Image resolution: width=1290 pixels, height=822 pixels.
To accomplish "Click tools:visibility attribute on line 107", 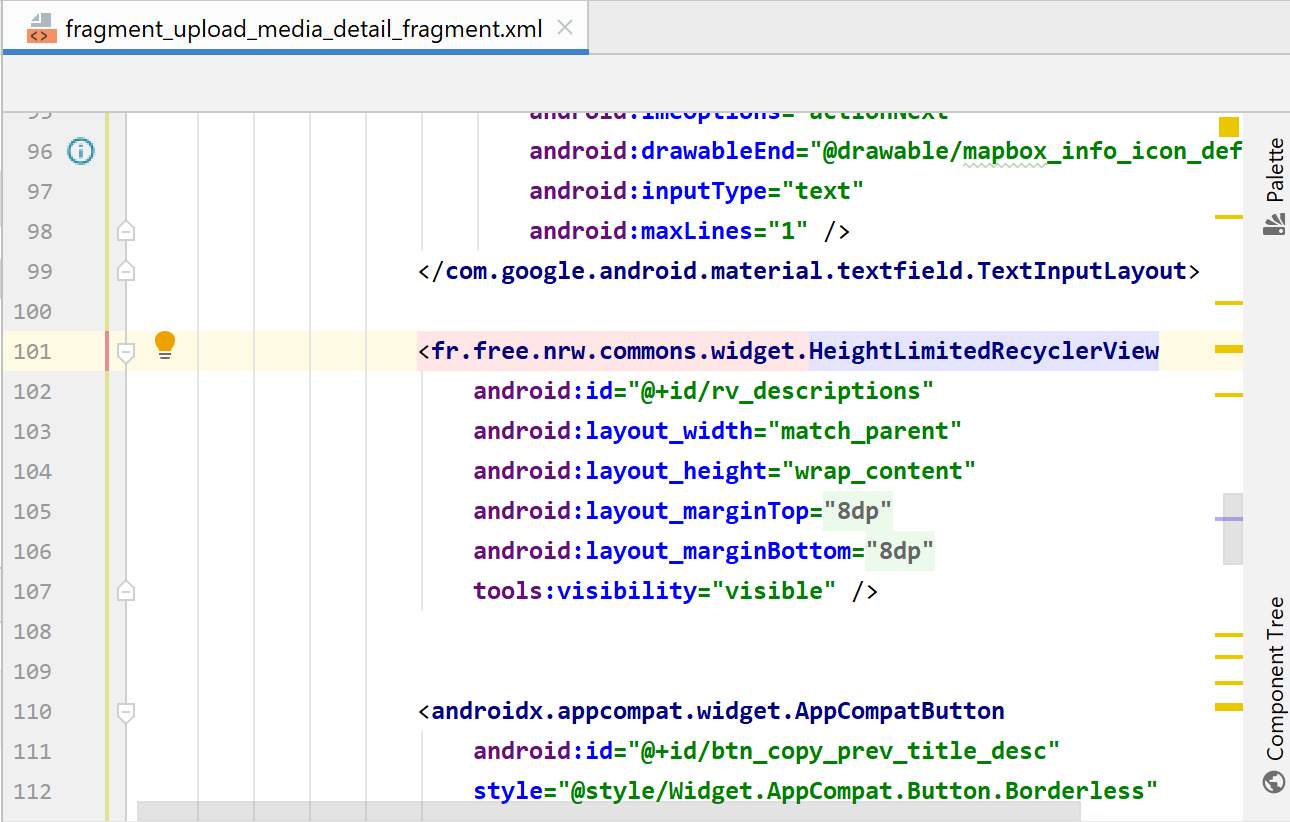I will [585, 591].
